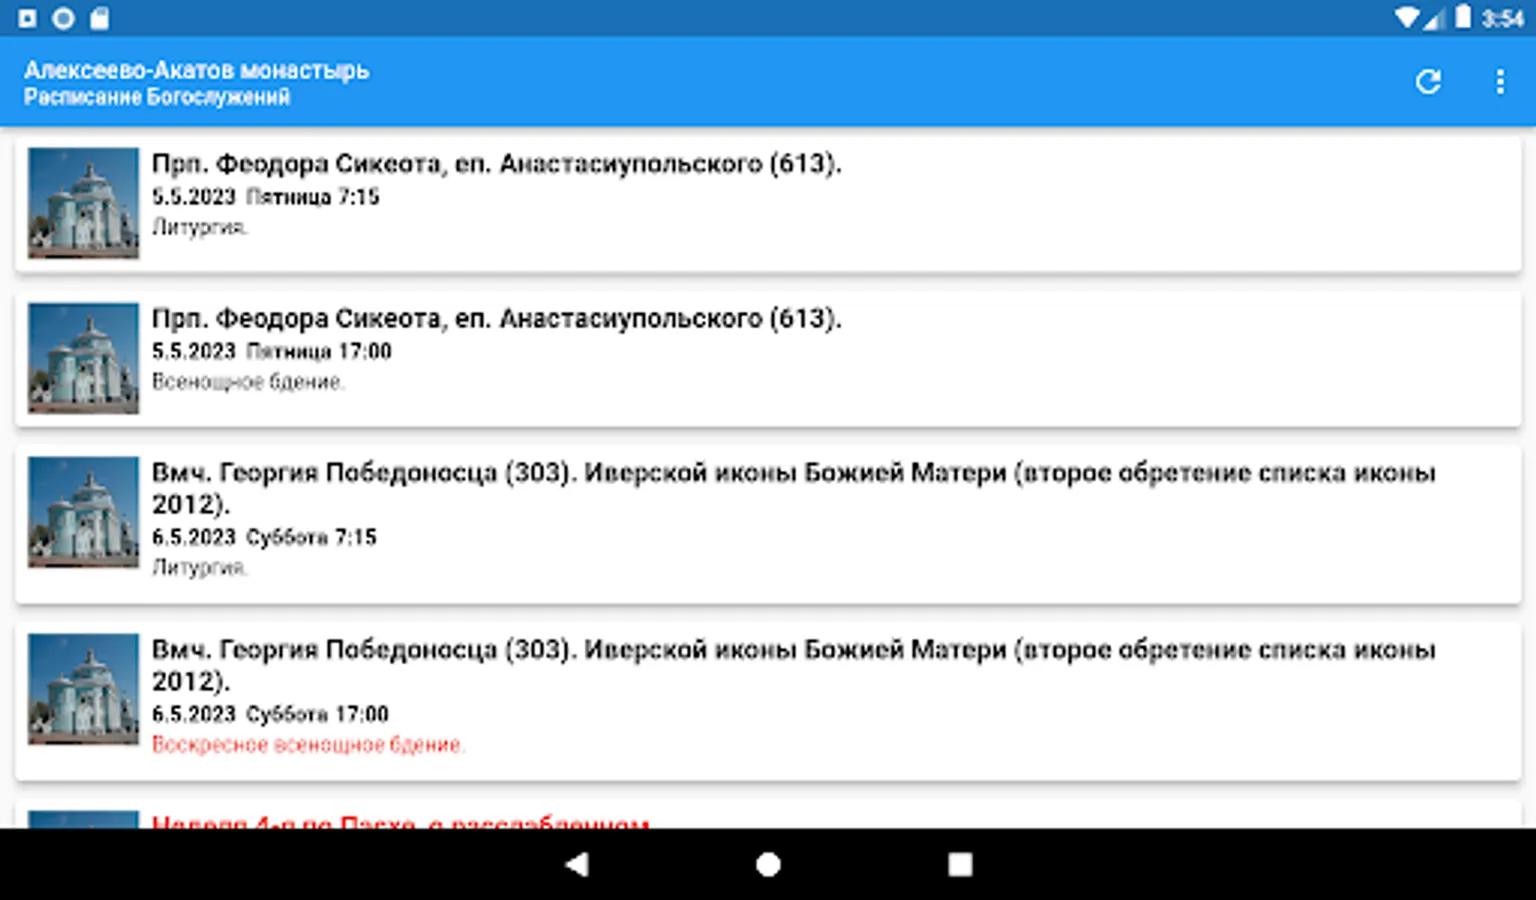Tap the first square notification icon
This screenshot has height=900, width=1536.
(27, 18)
